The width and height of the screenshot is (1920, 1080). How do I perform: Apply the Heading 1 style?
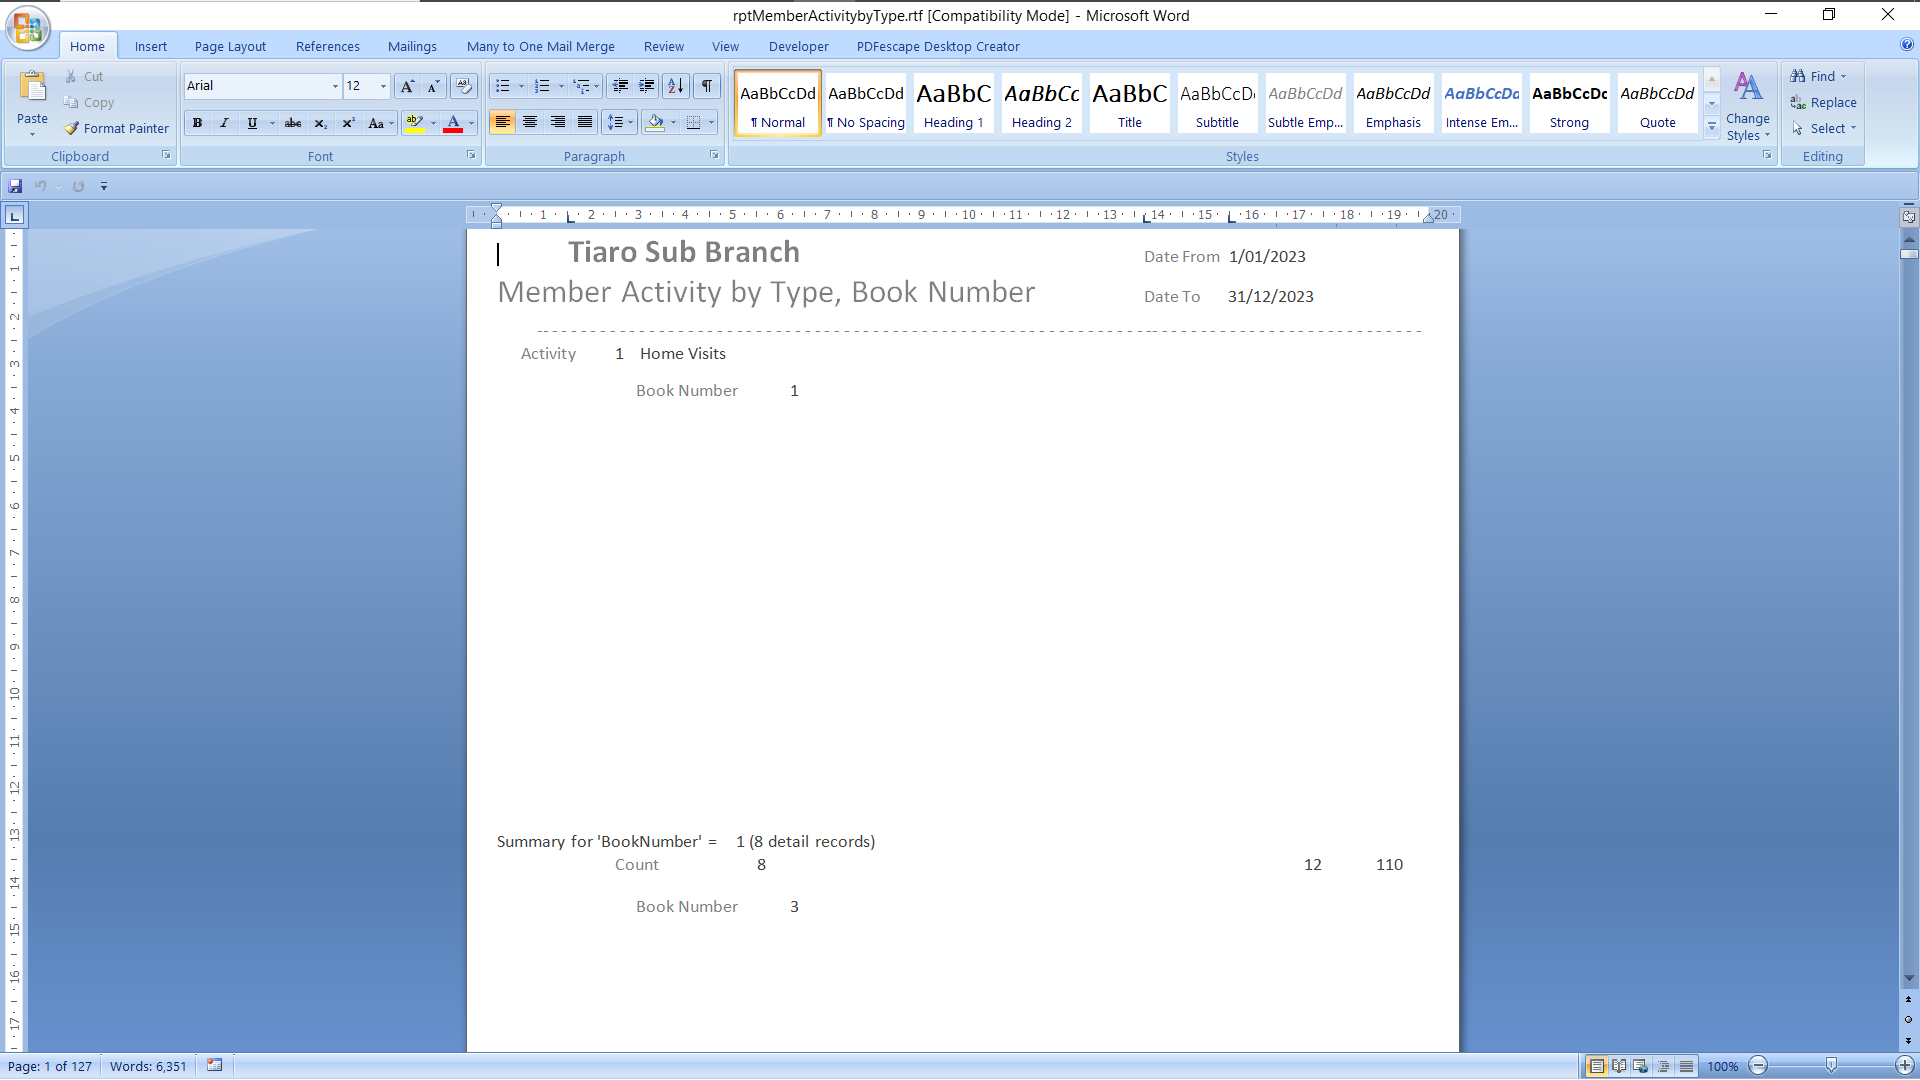coord(953,103)
